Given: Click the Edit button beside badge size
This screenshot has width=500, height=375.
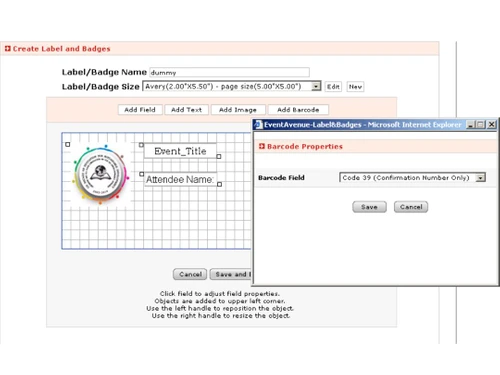Looking at the screenshot, I should click(x=333, y=87).
